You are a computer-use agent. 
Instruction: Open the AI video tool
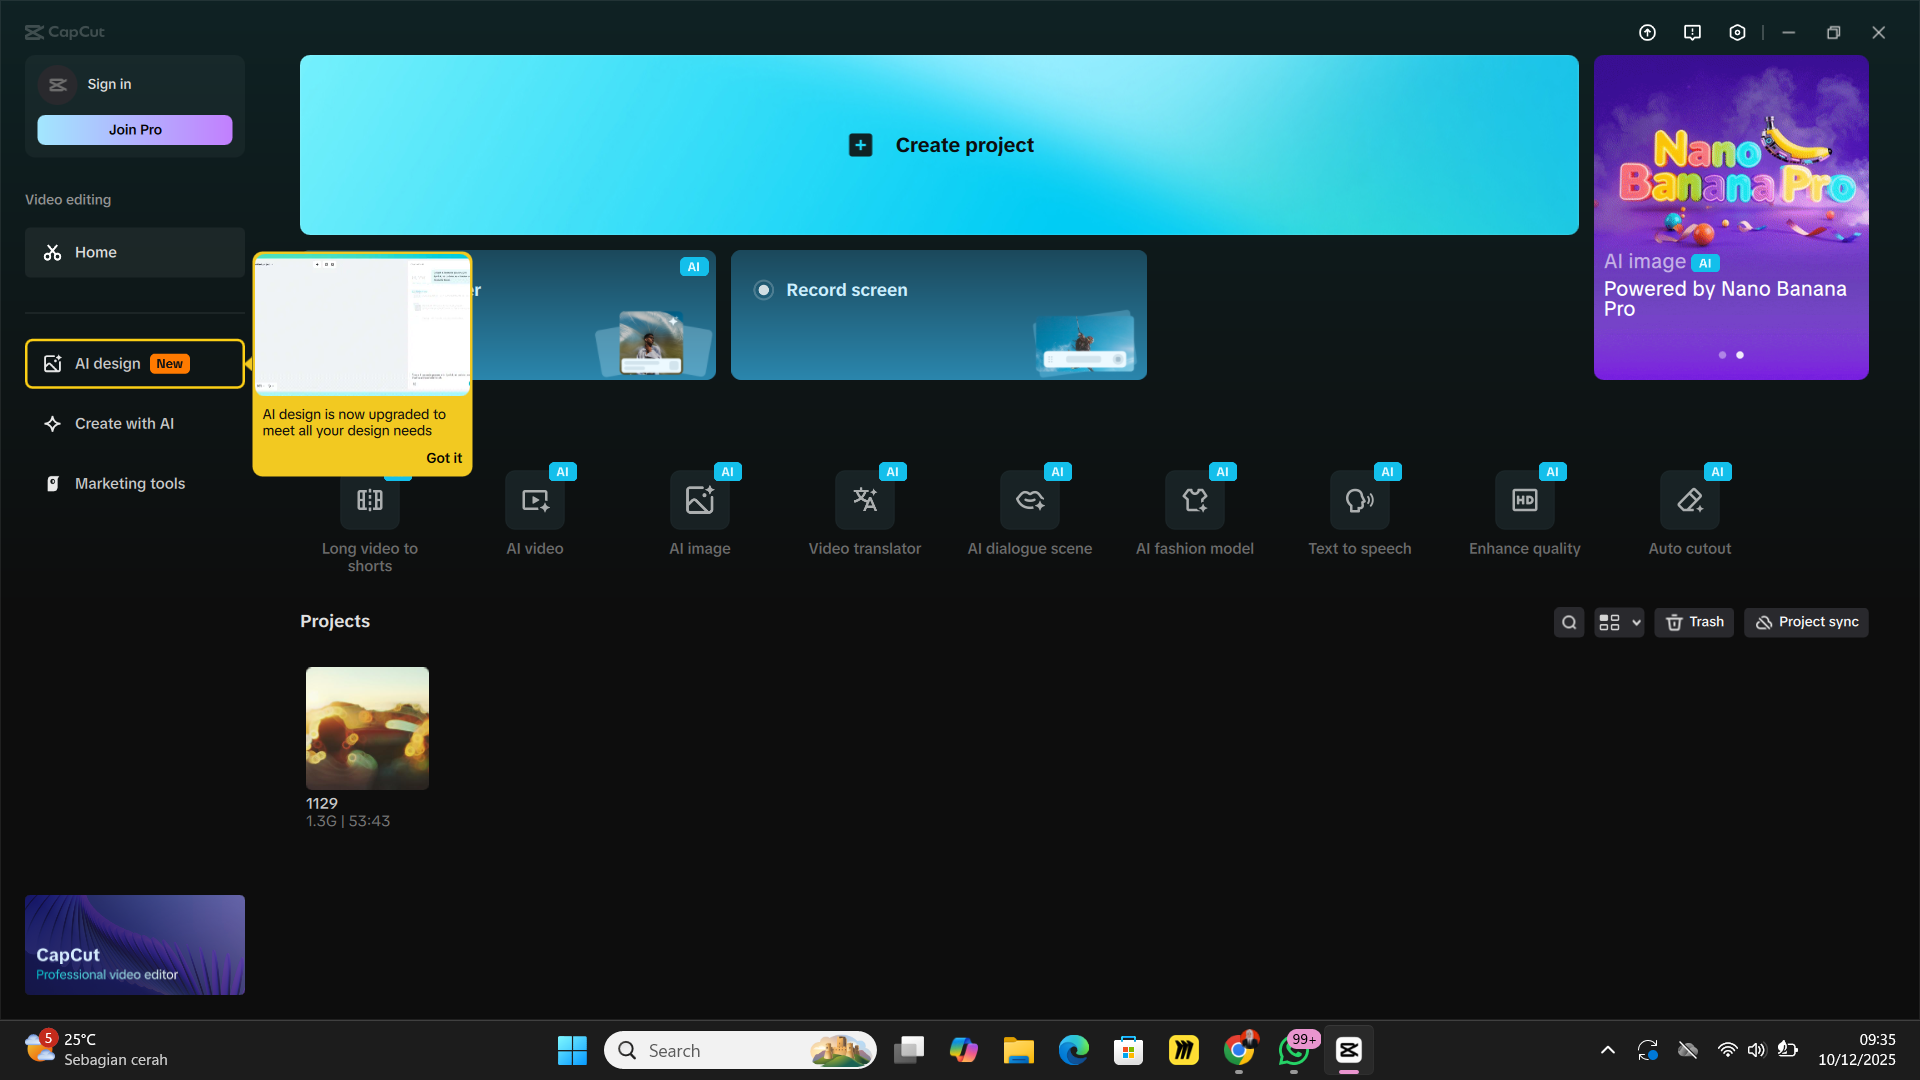535,501
